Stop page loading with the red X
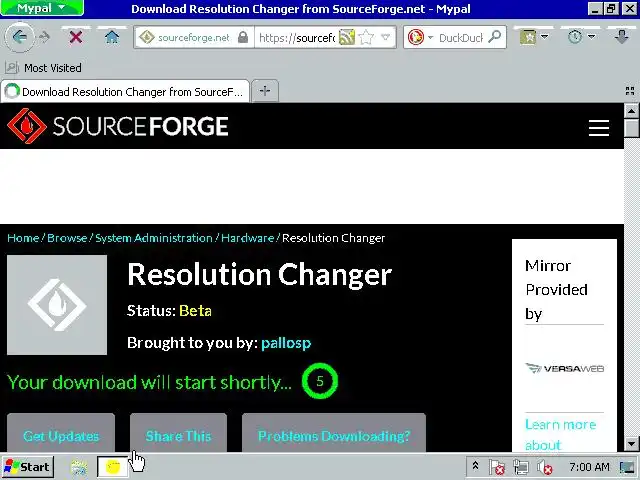The image size is (640, 480). 76,38
